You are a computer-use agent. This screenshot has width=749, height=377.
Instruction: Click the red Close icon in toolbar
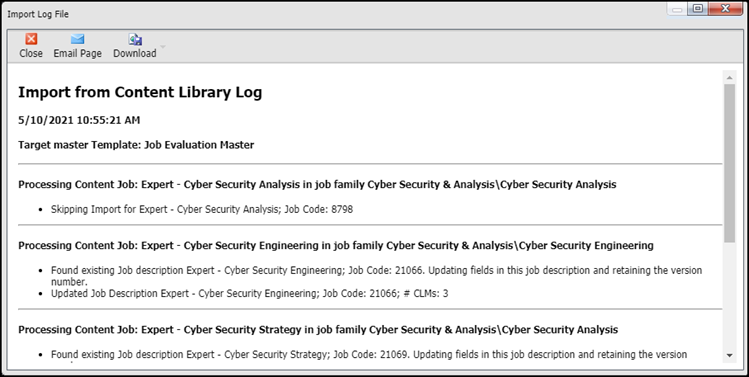pyautogui.click(x=31, y=39)
